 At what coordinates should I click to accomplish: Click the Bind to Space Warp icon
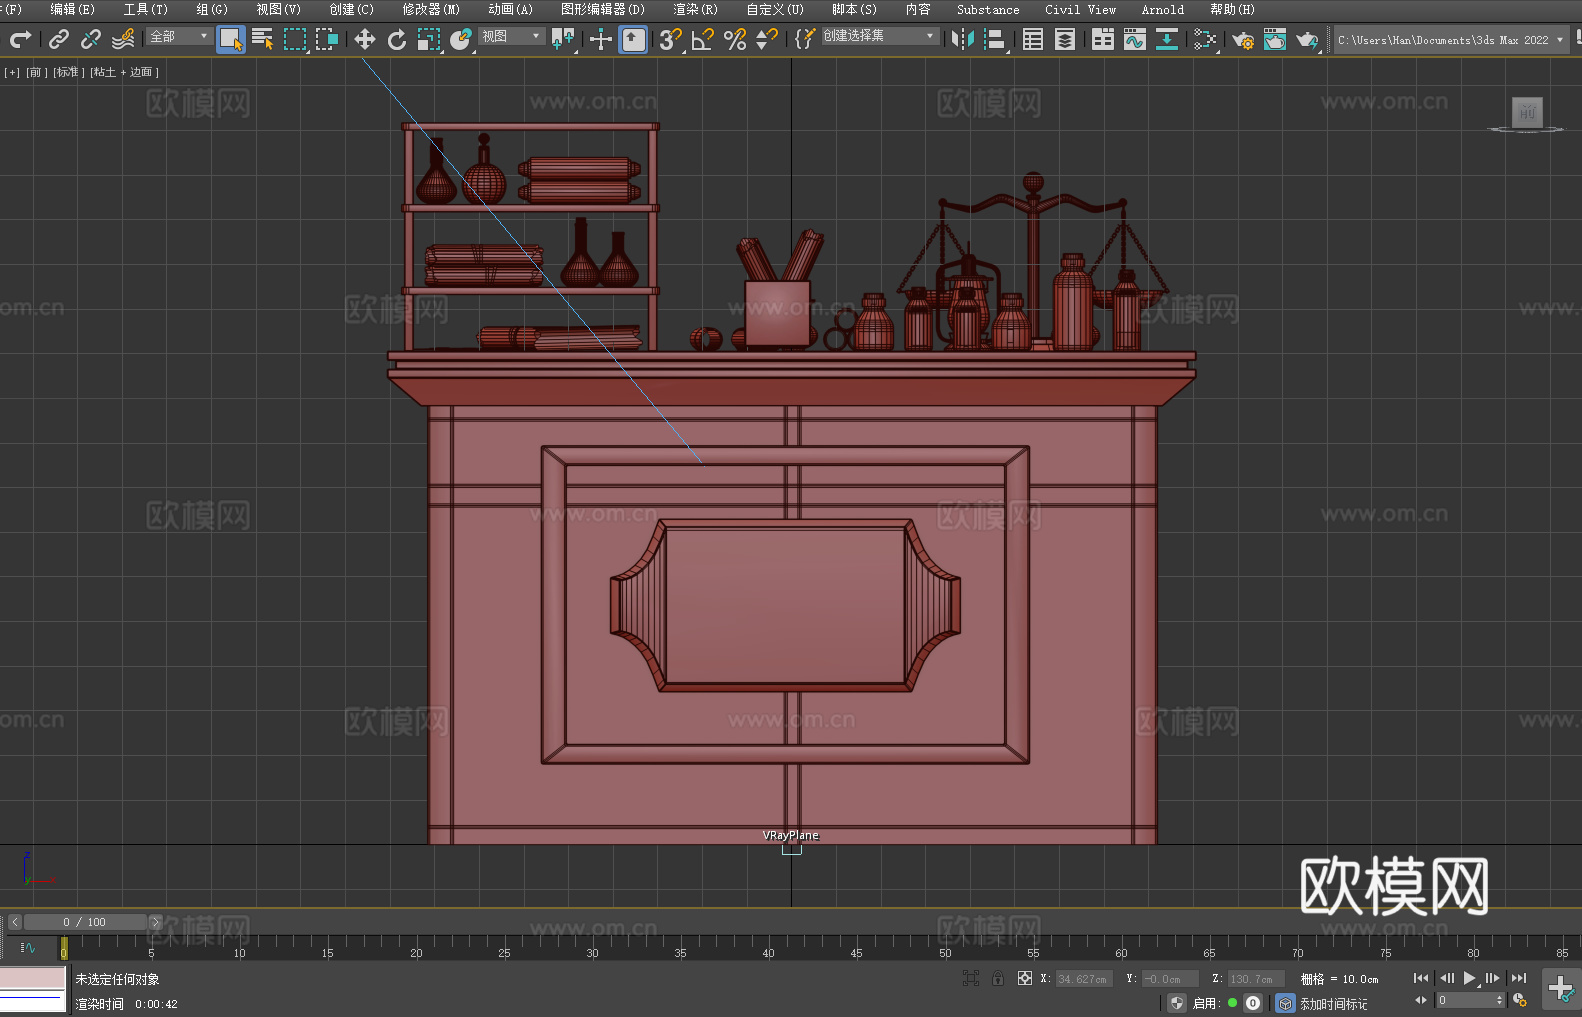coord(123,39)
